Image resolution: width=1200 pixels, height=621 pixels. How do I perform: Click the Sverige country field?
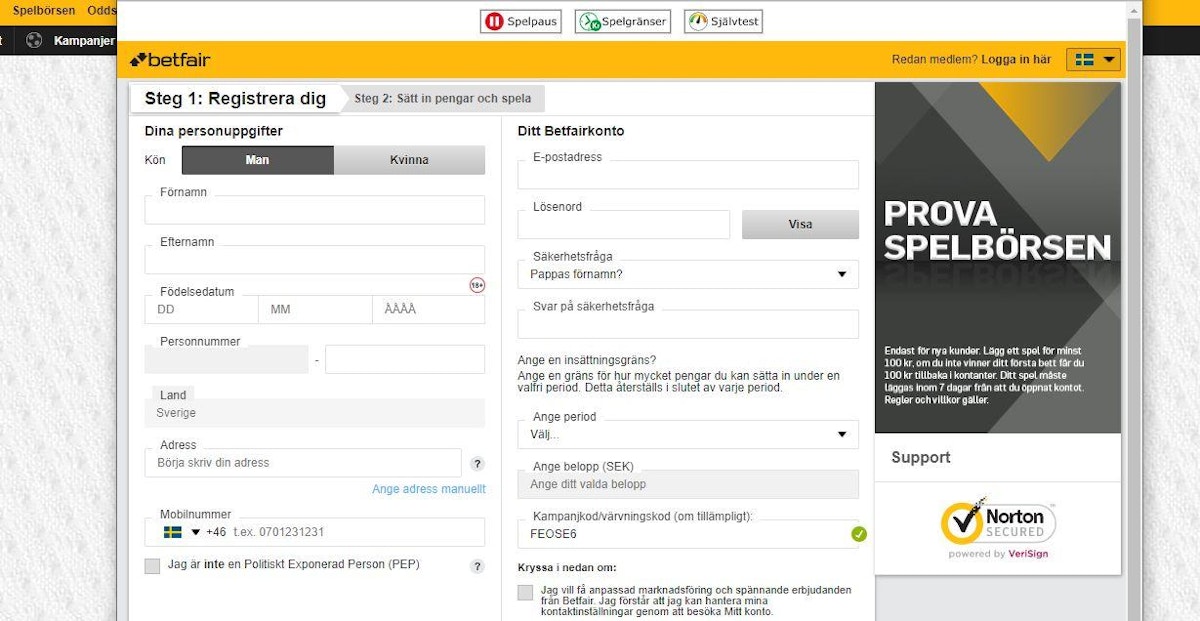[x=315, y=413]
